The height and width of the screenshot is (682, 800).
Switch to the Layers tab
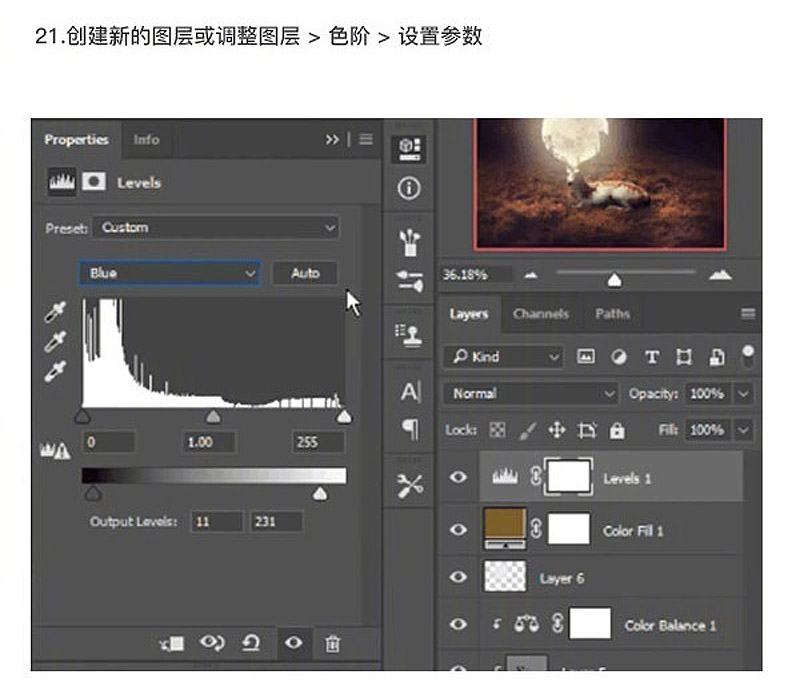pyautogui.click(x=469, y=314)
